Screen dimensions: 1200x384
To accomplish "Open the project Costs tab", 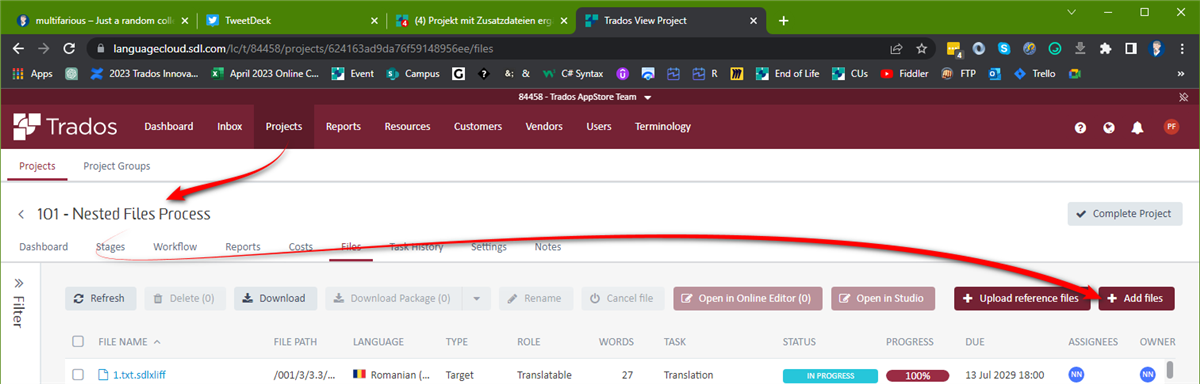I will click(x=301, y=247).
